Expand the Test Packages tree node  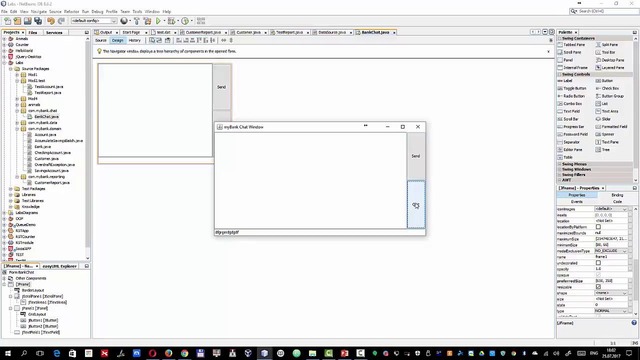[11, 189]
